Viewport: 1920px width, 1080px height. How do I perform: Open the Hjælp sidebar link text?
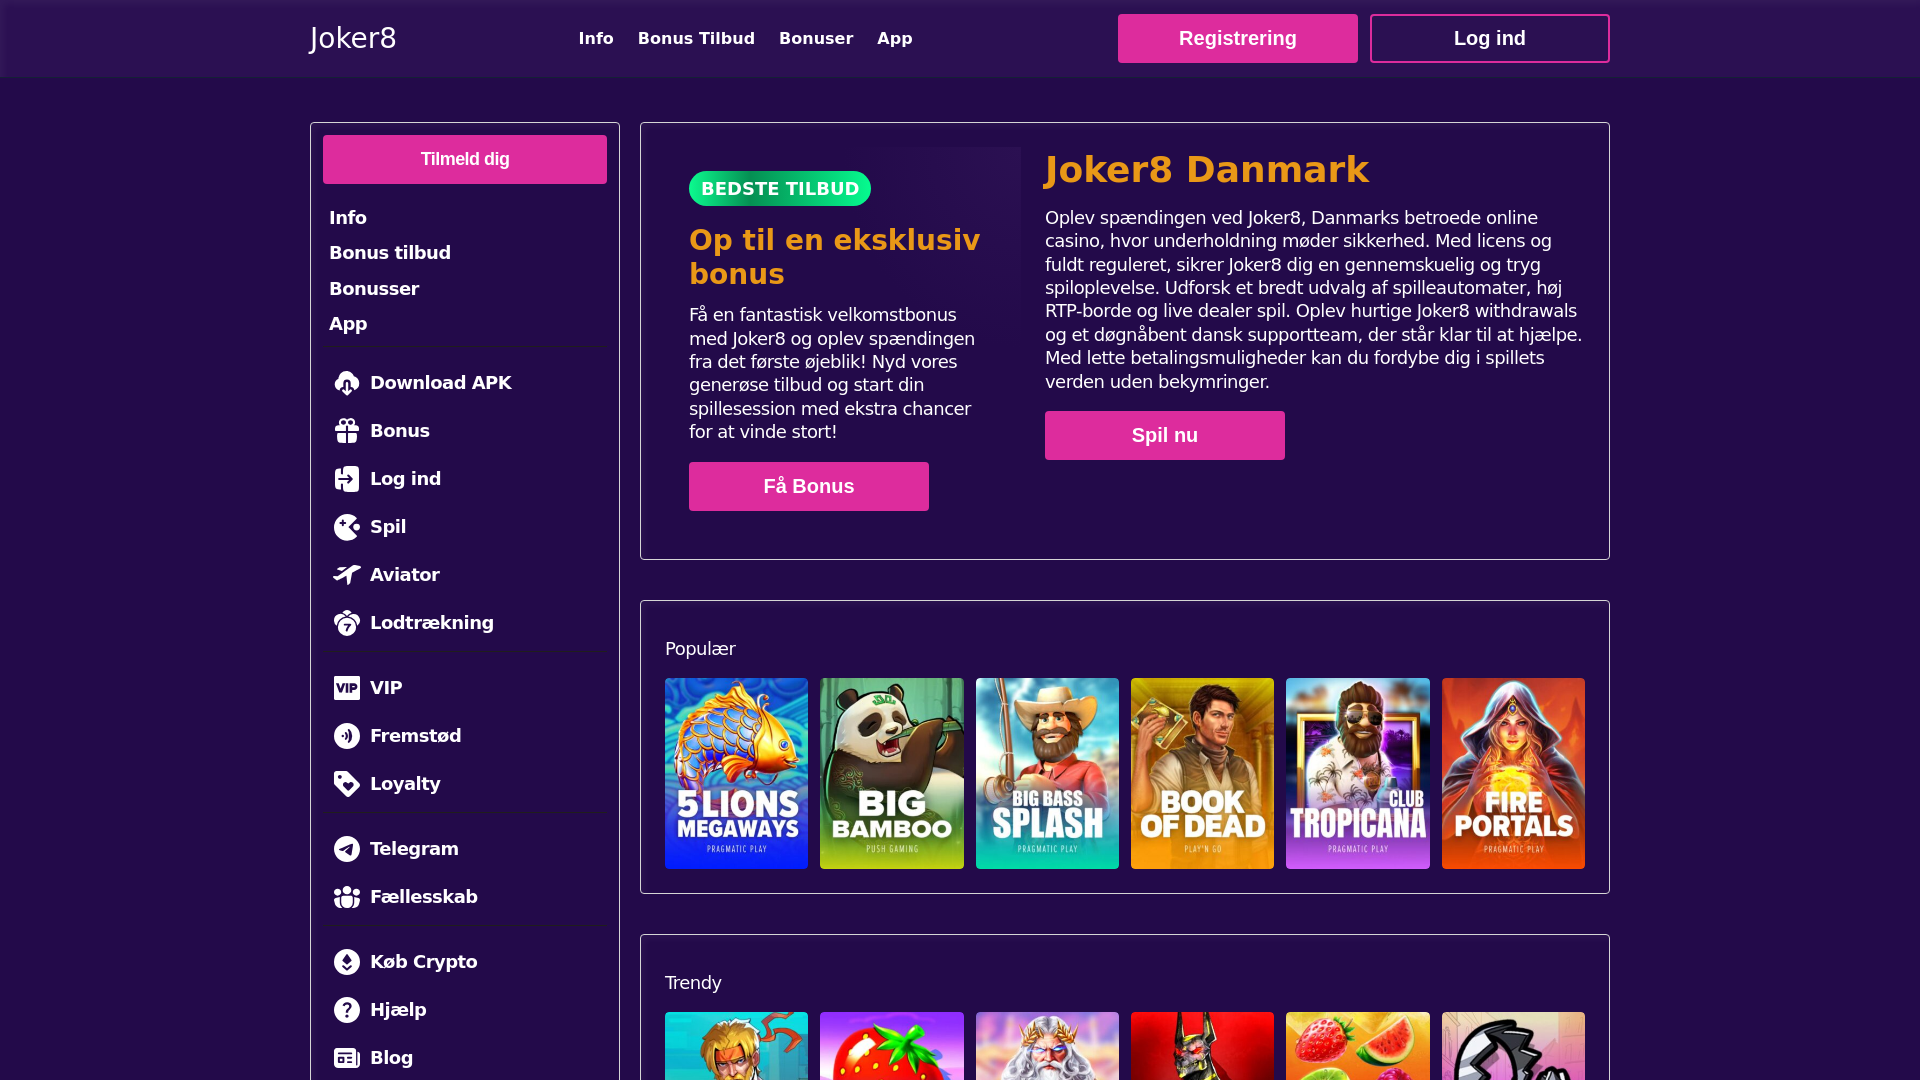[x=398, y=1010]
